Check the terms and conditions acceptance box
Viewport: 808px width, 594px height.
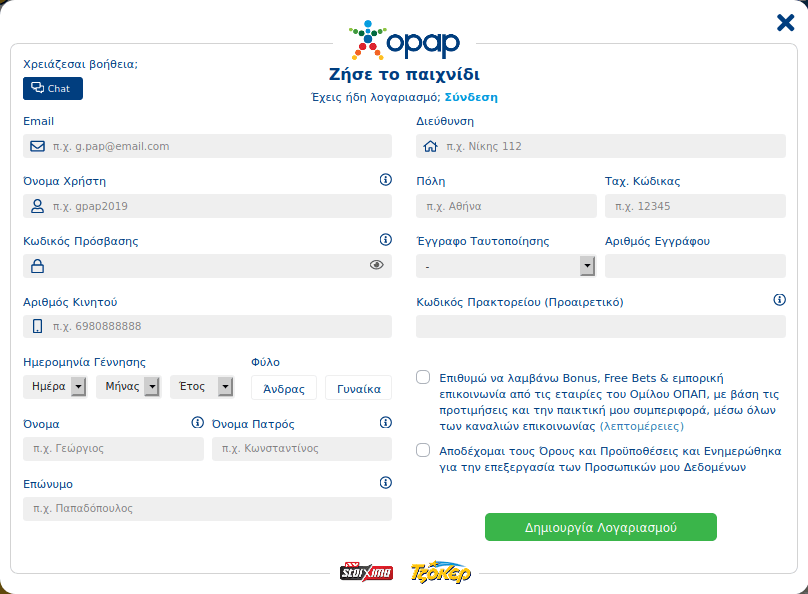(423, 450)
